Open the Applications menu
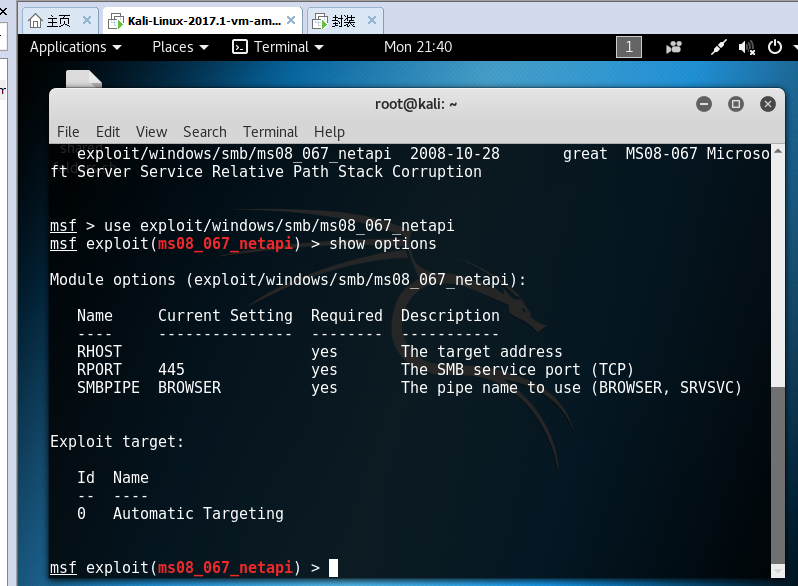The width and height of the screenshot is (798, 586). [75, 47]
